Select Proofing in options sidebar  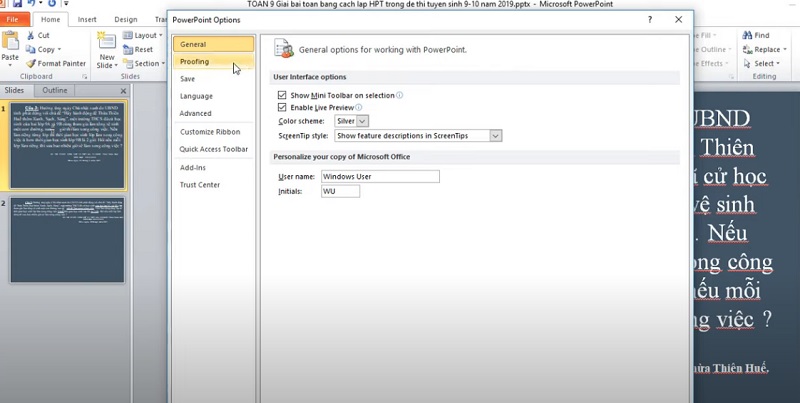click(194, 62)
